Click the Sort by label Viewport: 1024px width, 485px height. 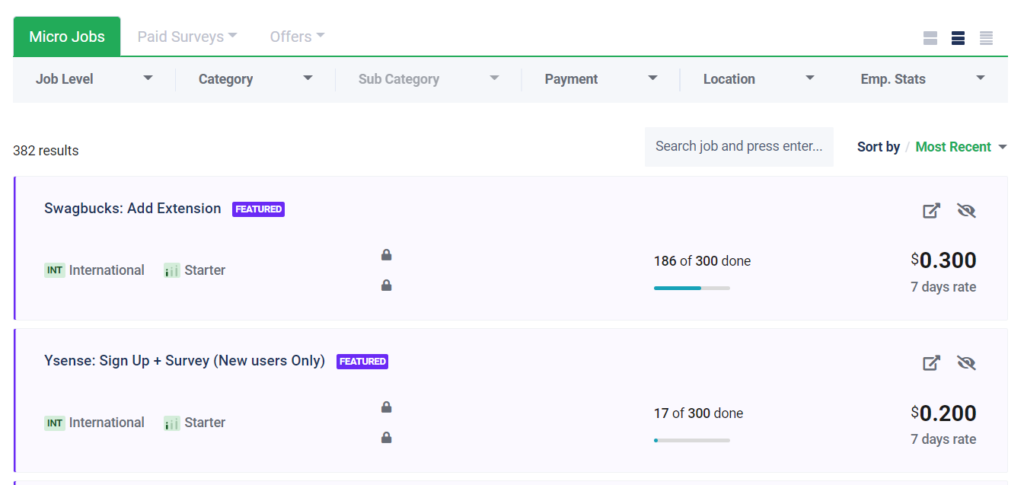pyautogui.click(x=878, y=147)
